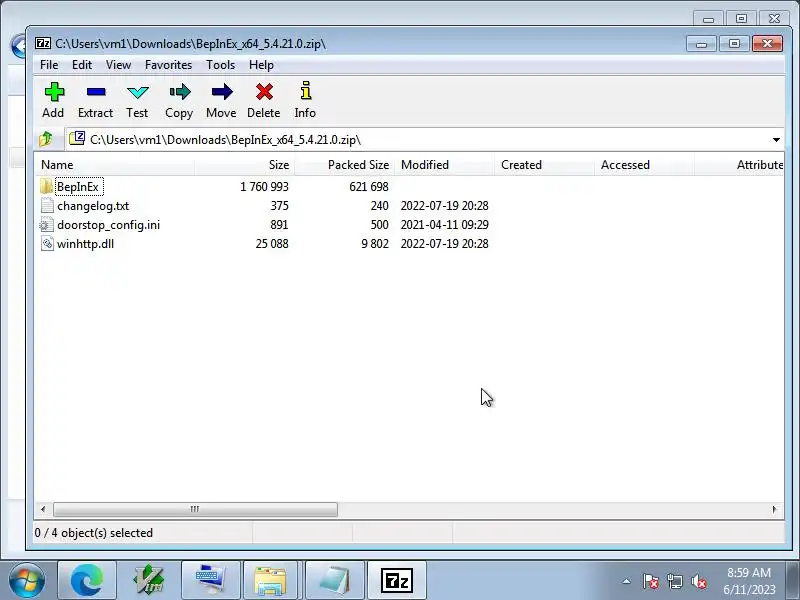This screenshot has width=800, height=600.
Task: Click the green Add plus icon
Action: (54, 92)
